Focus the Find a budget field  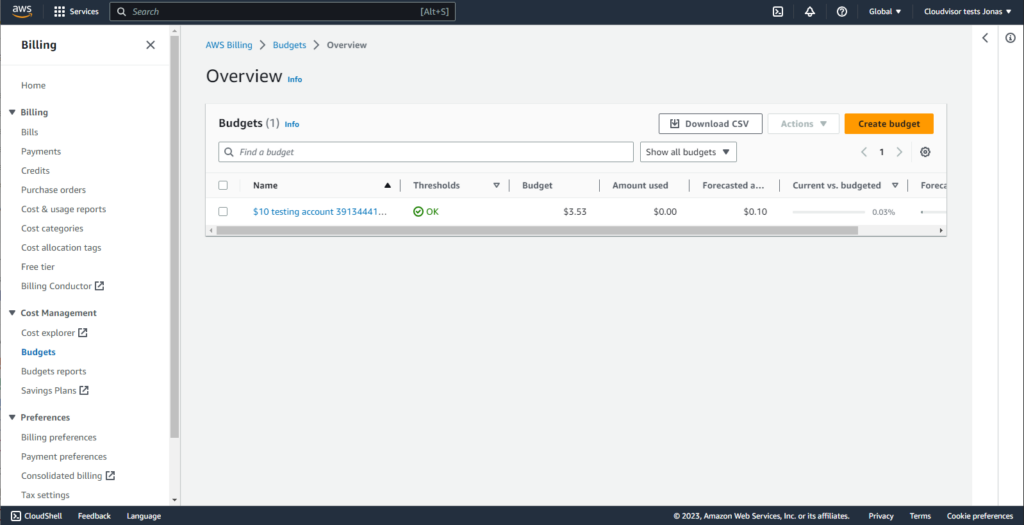click(426, 152)
